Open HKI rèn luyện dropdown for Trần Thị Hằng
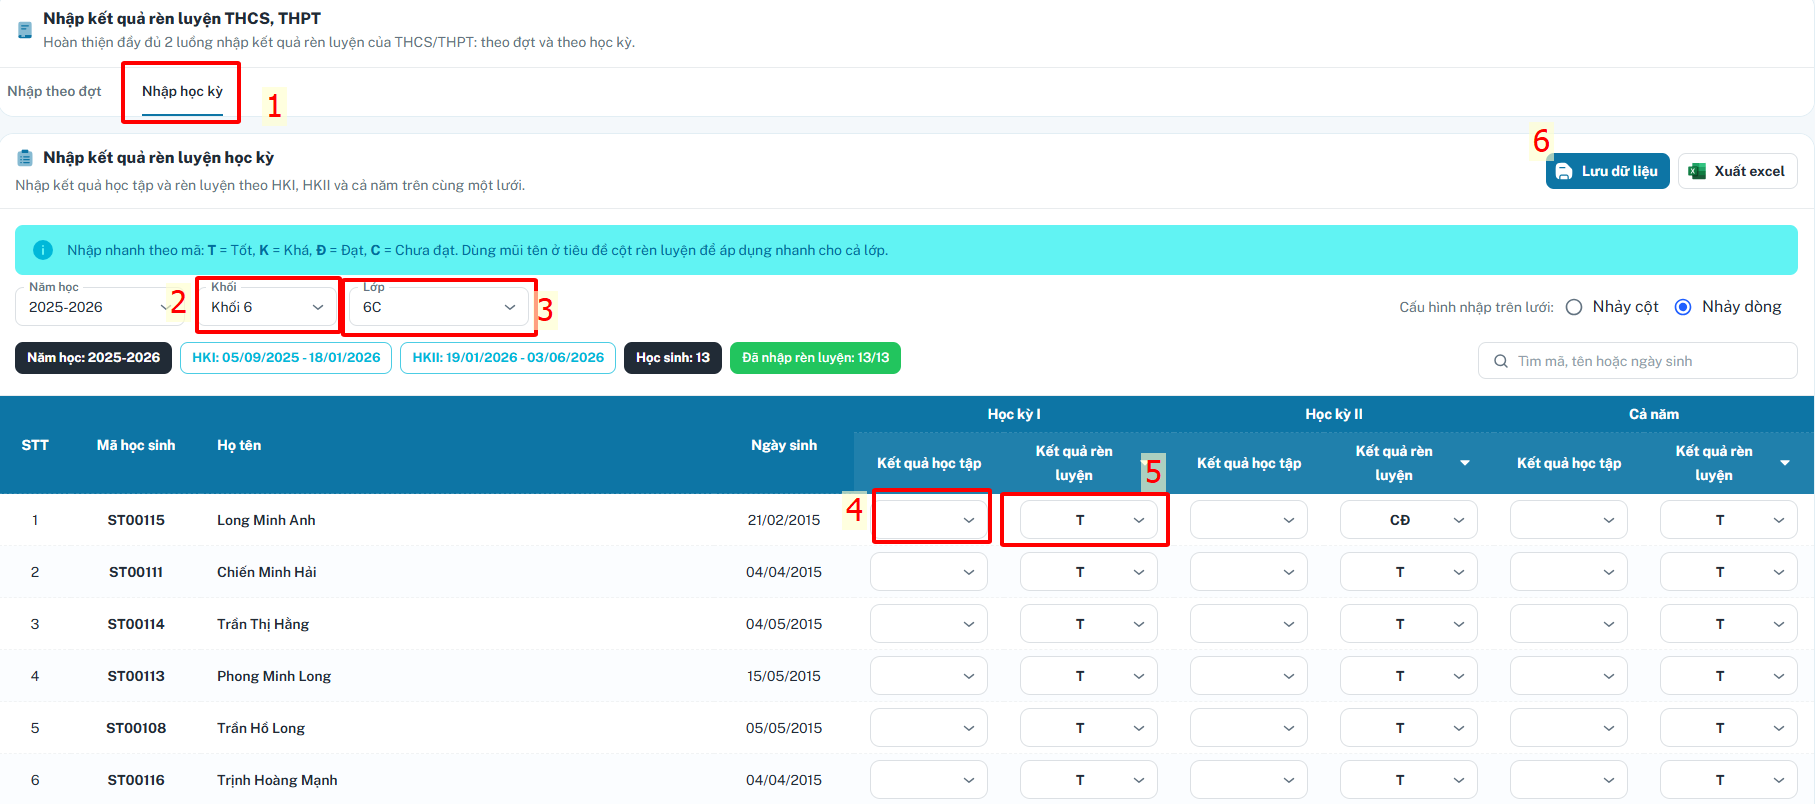Image resolution: width=1815 pixels, height=804 pixels. [x=1089, y=624]
